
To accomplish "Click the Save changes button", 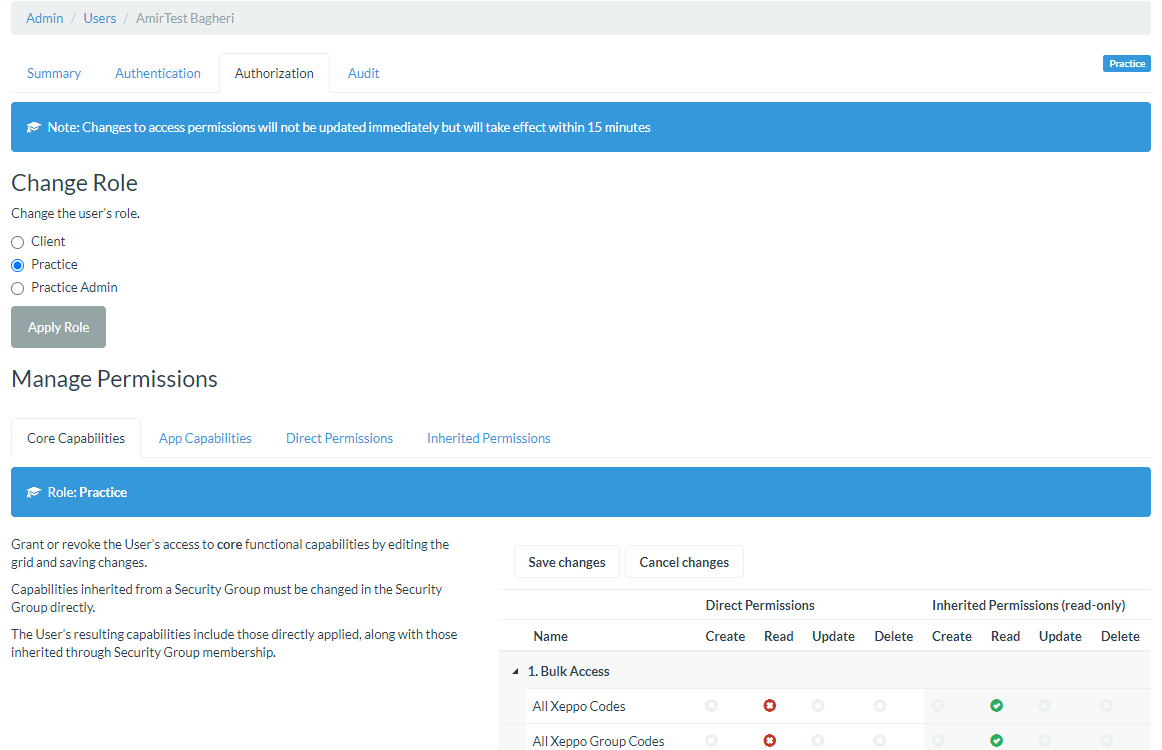I will coord(567,562).
